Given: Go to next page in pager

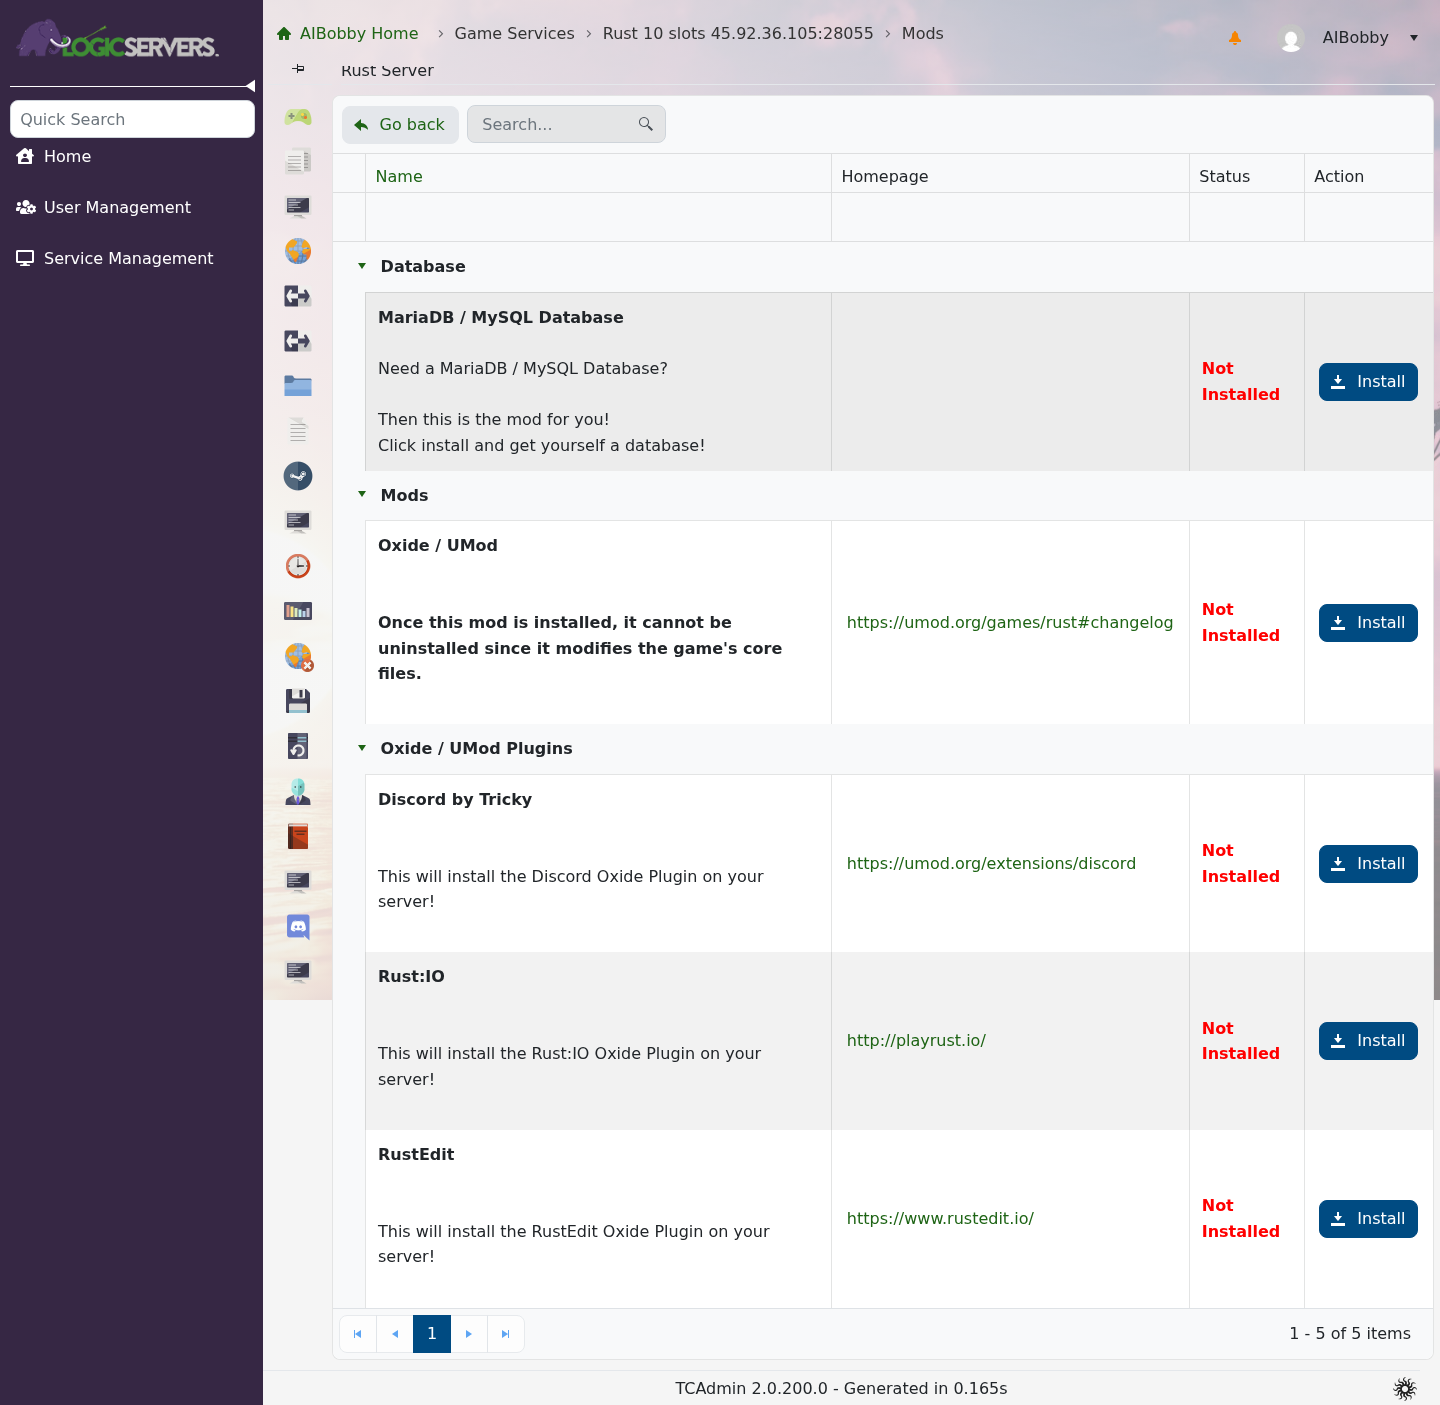Looking at the screenshot, I should [469, 1334].
